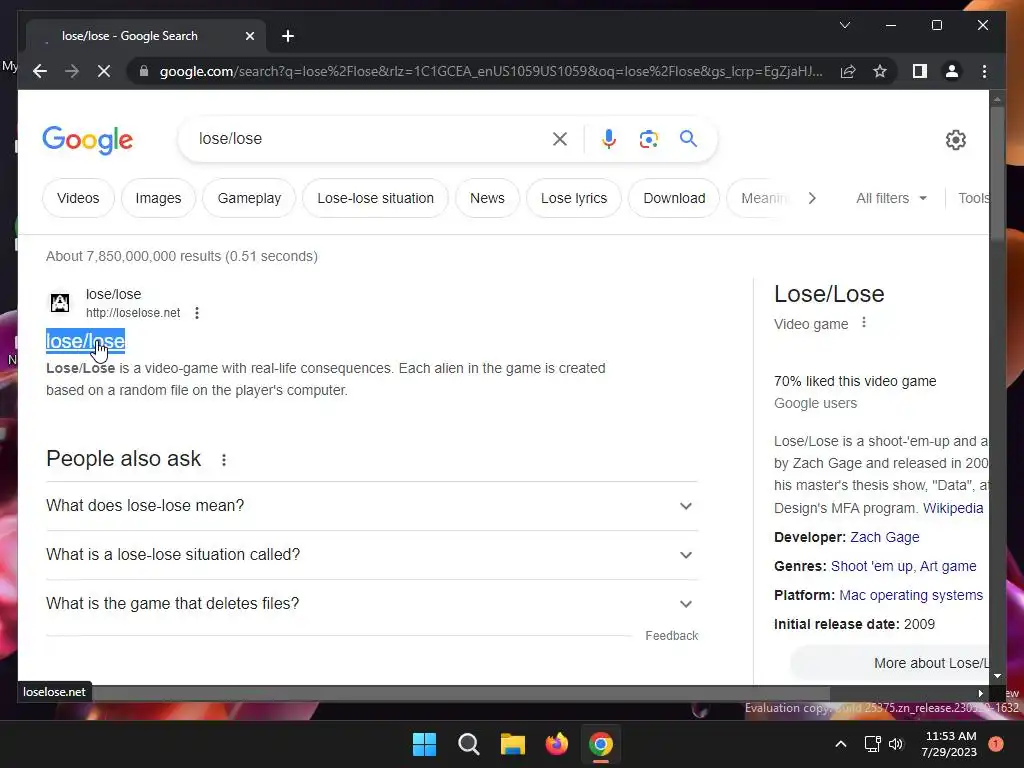Open File Explorer from taskbar

click(x=513, y=744)
